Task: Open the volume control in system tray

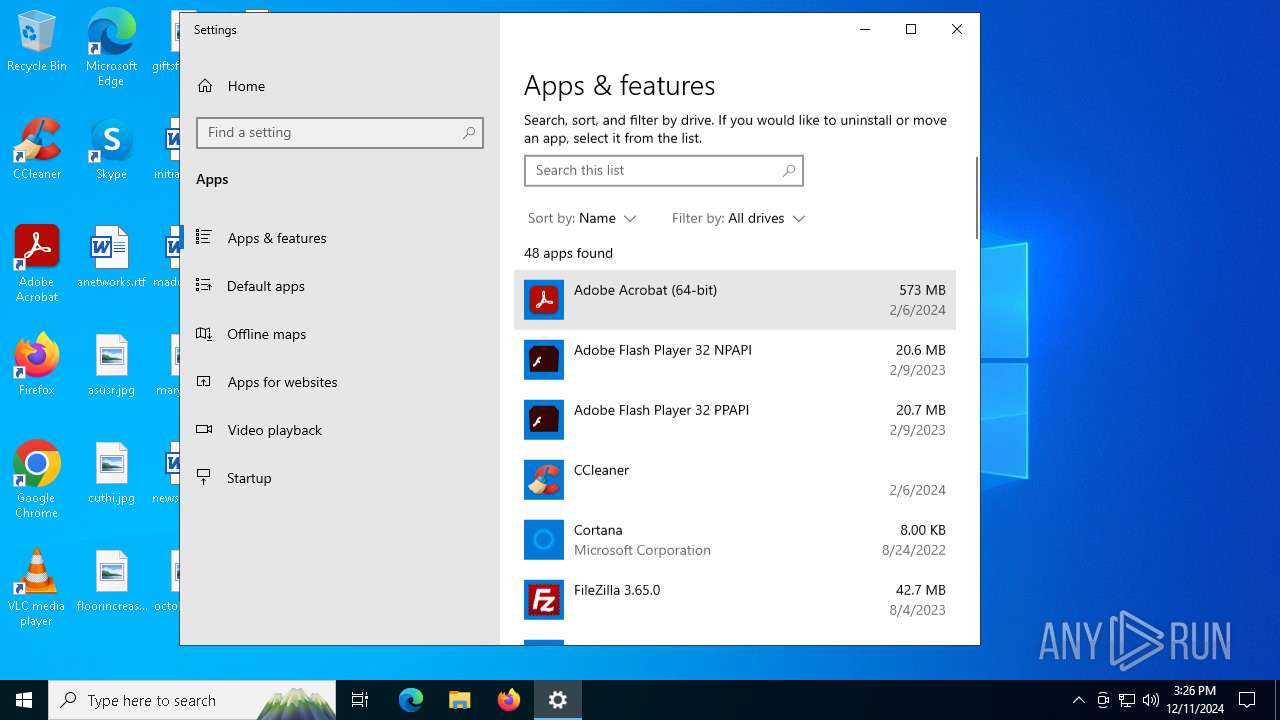Action: (1150, 700)
